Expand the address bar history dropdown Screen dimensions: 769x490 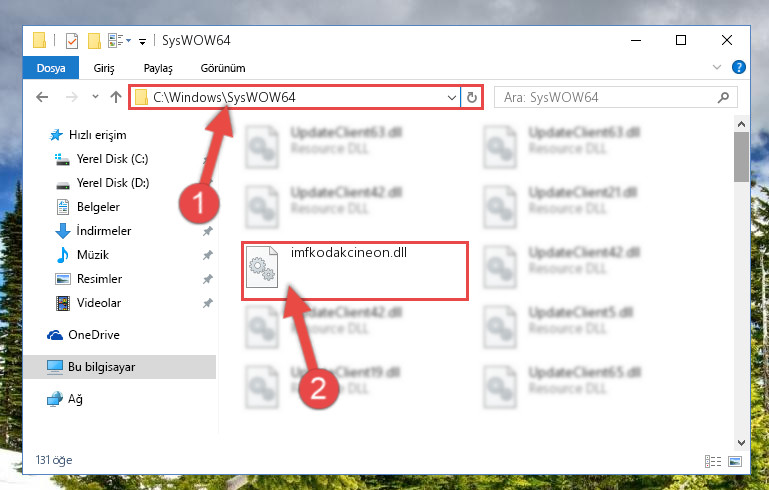[x=452, y=98]
